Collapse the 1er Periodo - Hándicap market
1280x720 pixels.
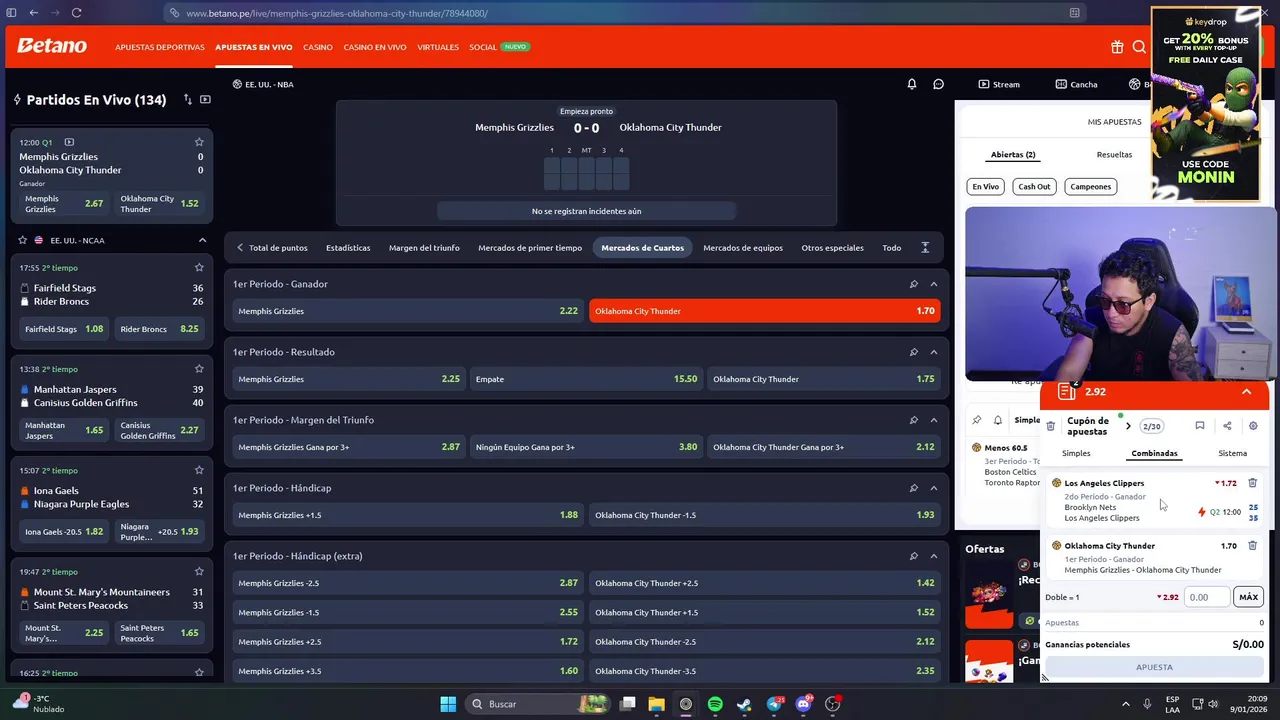pyautogui.click(x=934, y=488)
